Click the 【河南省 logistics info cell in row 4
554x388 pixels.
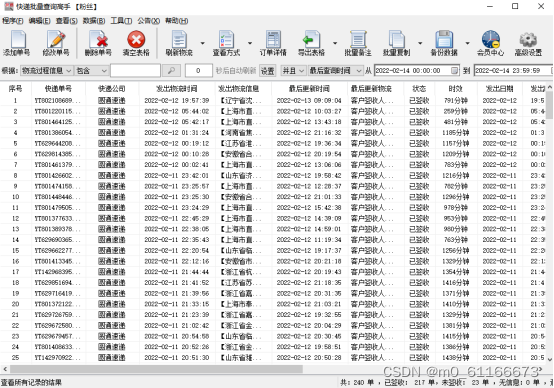(241, 133)
